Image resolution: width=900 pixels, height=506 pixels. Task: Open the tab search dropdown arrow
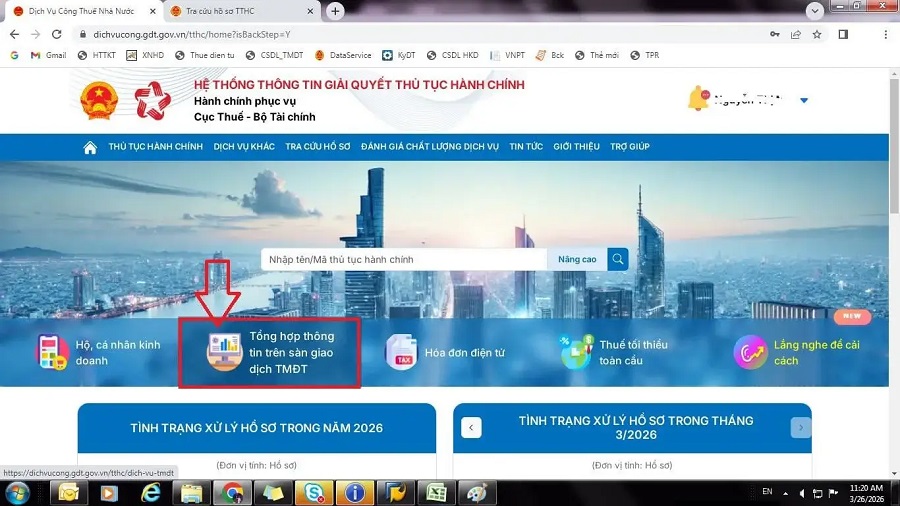(x=814, y=11)
